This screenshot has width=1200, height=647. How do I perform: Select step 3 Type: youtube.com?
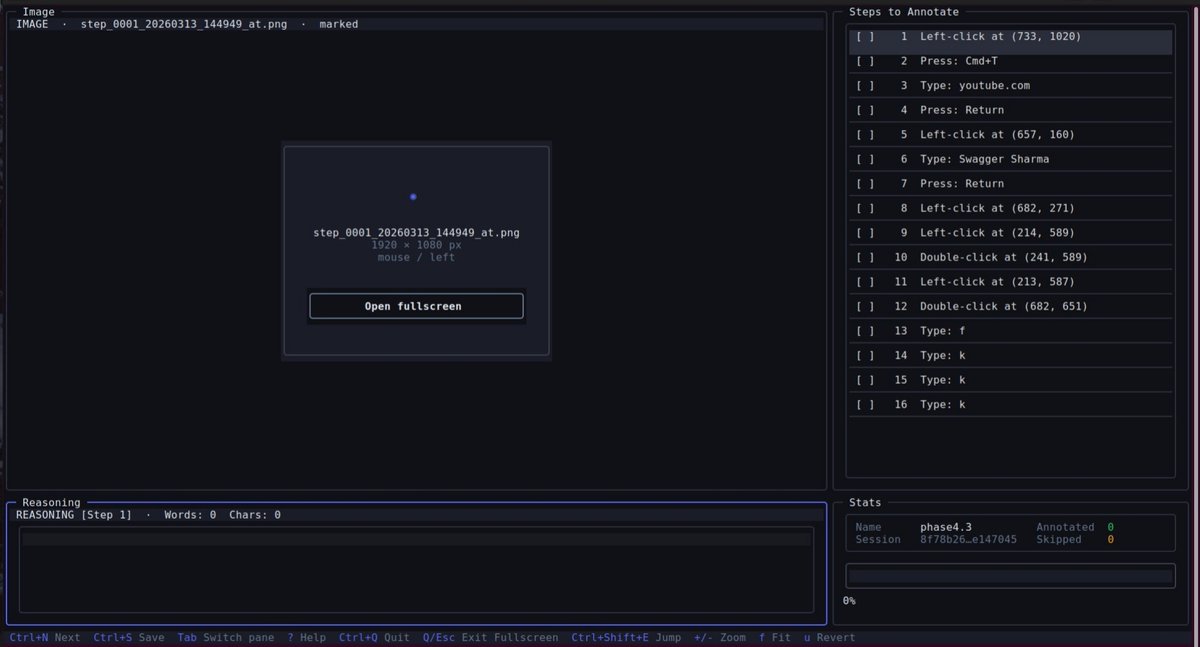pos(1010,85)
